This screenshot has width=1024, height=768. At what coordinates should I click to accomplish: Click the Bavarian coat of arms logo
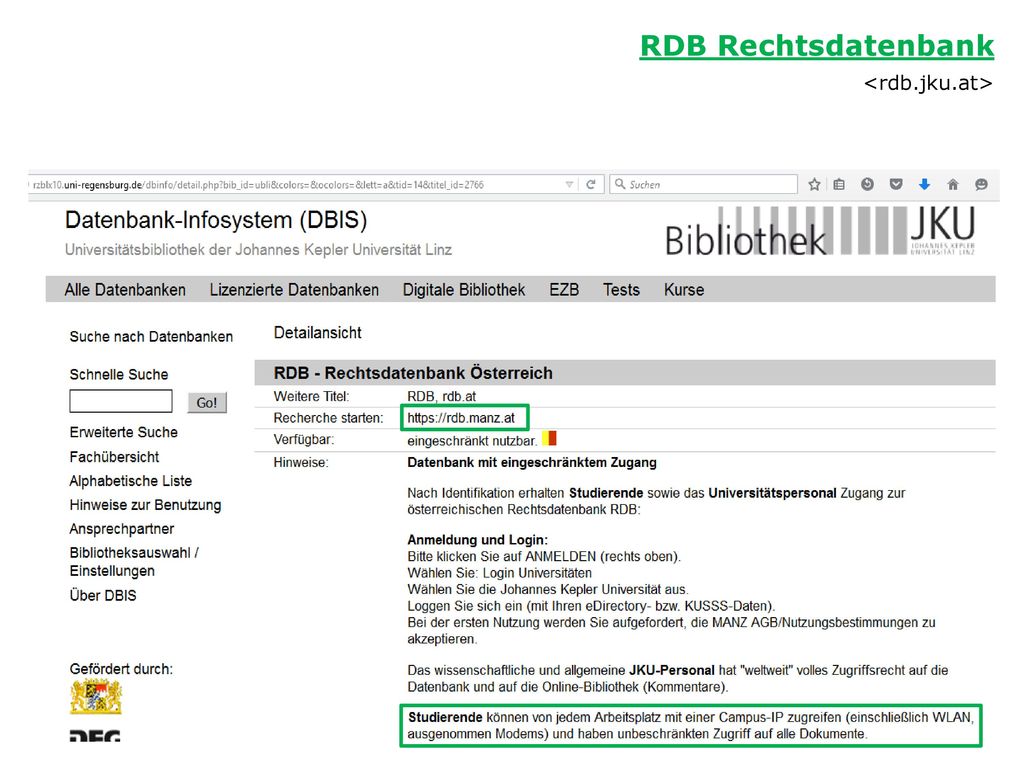coord(96,697)
